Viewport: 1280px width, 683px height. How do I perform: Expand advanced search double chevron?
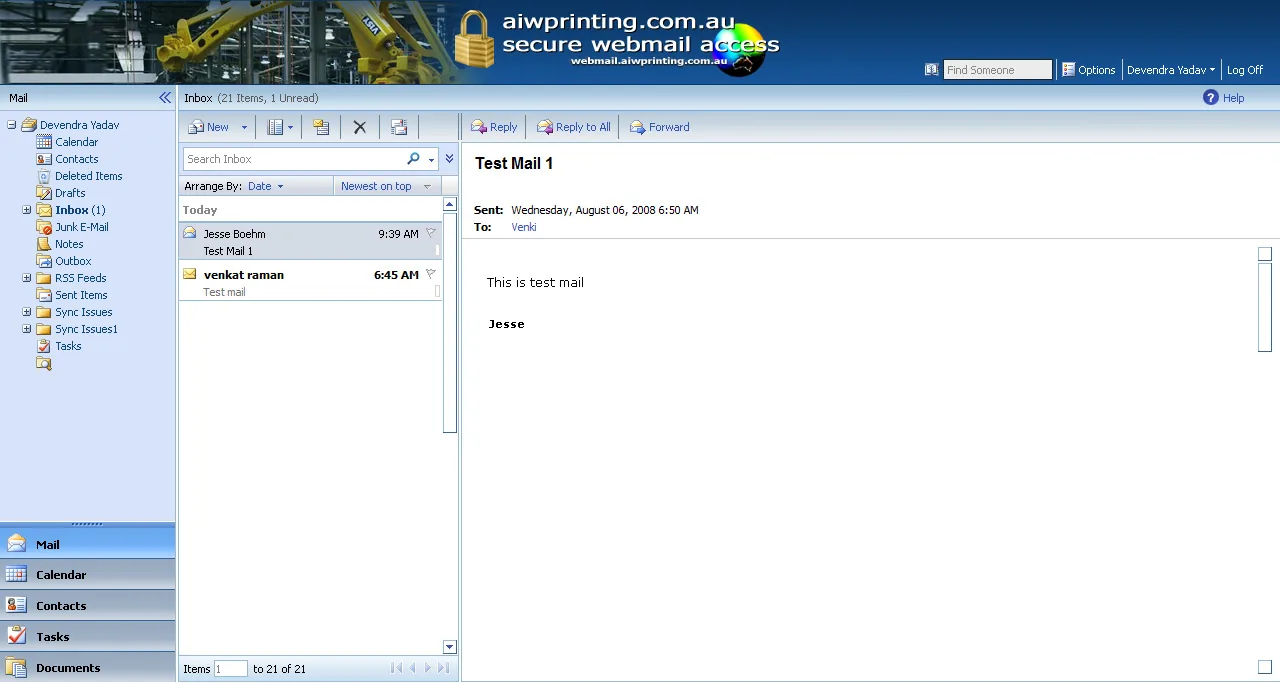point(449,159)
